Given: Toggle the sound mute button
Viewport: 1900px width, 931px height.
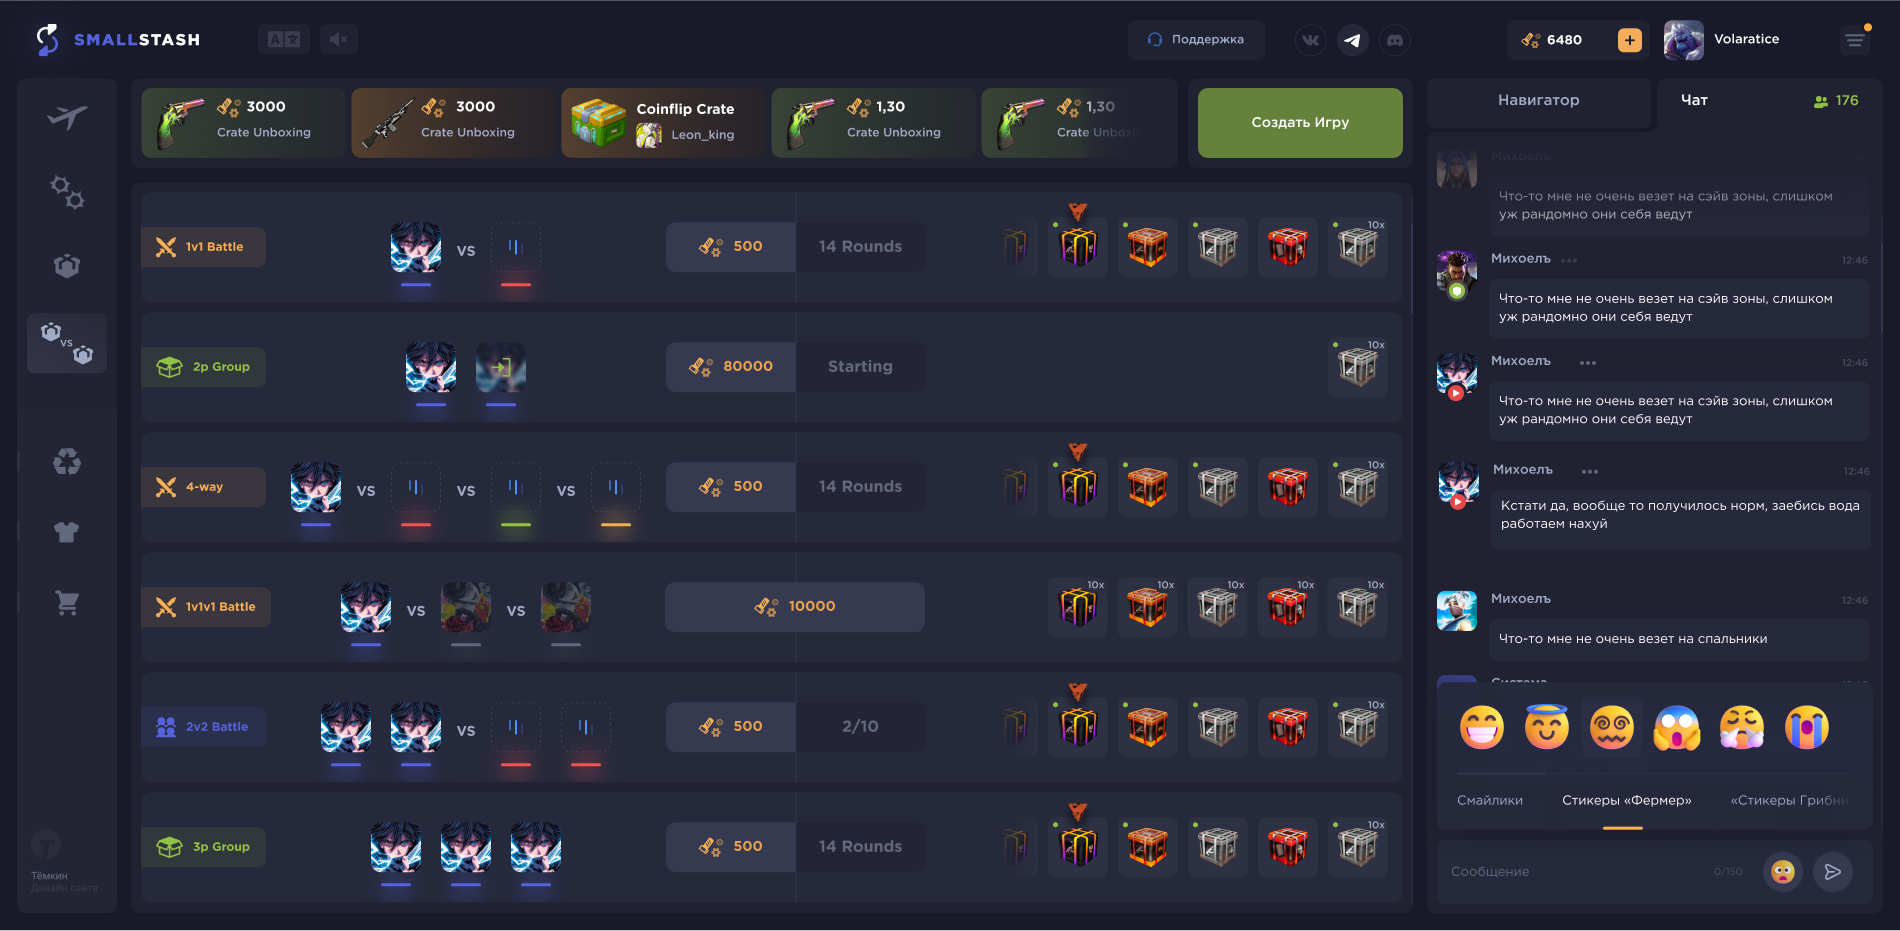Looking at the screenshot, I should 339,39.
